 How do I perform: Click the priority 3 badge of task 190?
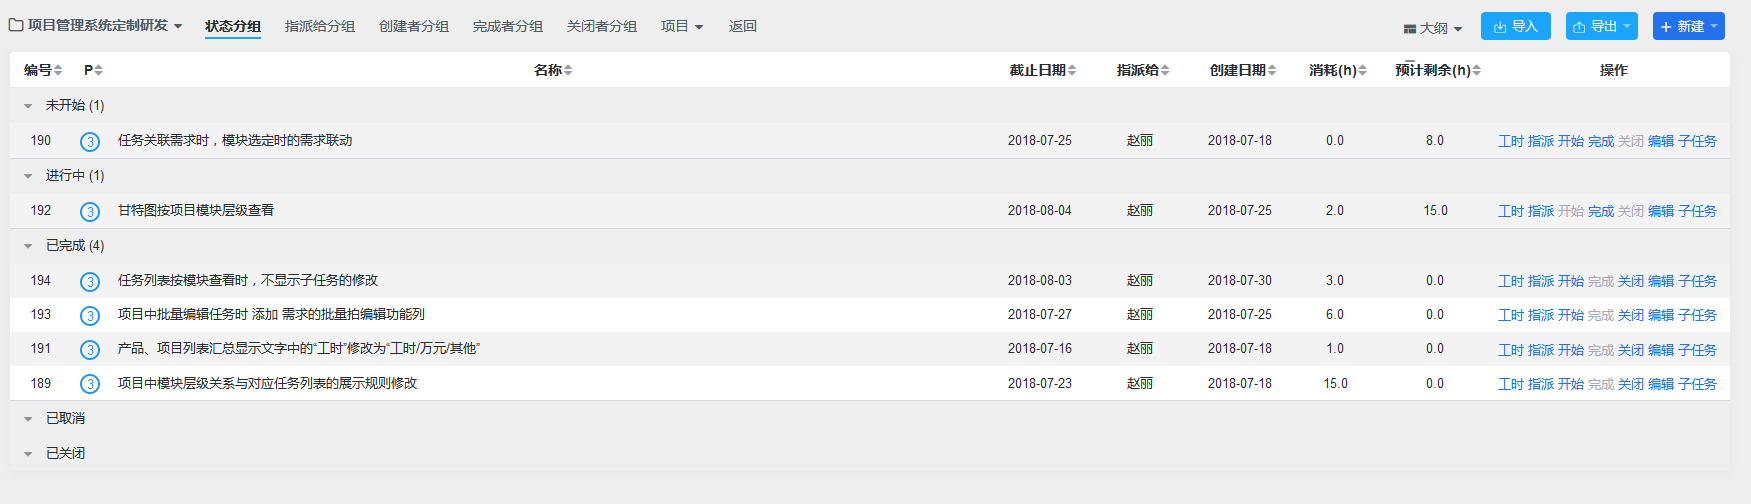(90, 141)
